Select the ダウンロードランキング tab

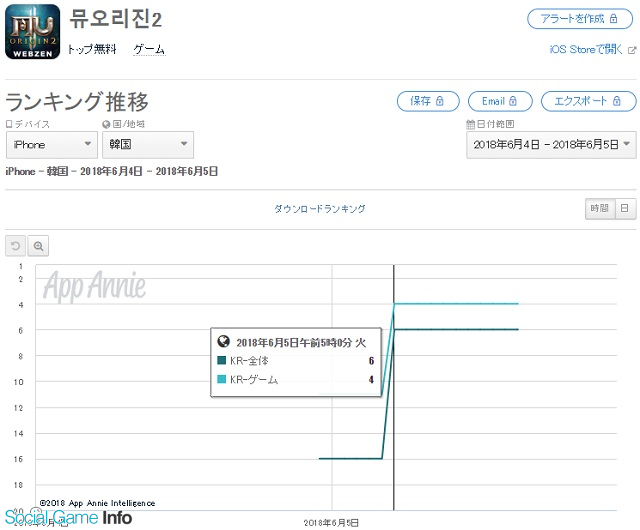pyautogui.click(x=320, y=209)
